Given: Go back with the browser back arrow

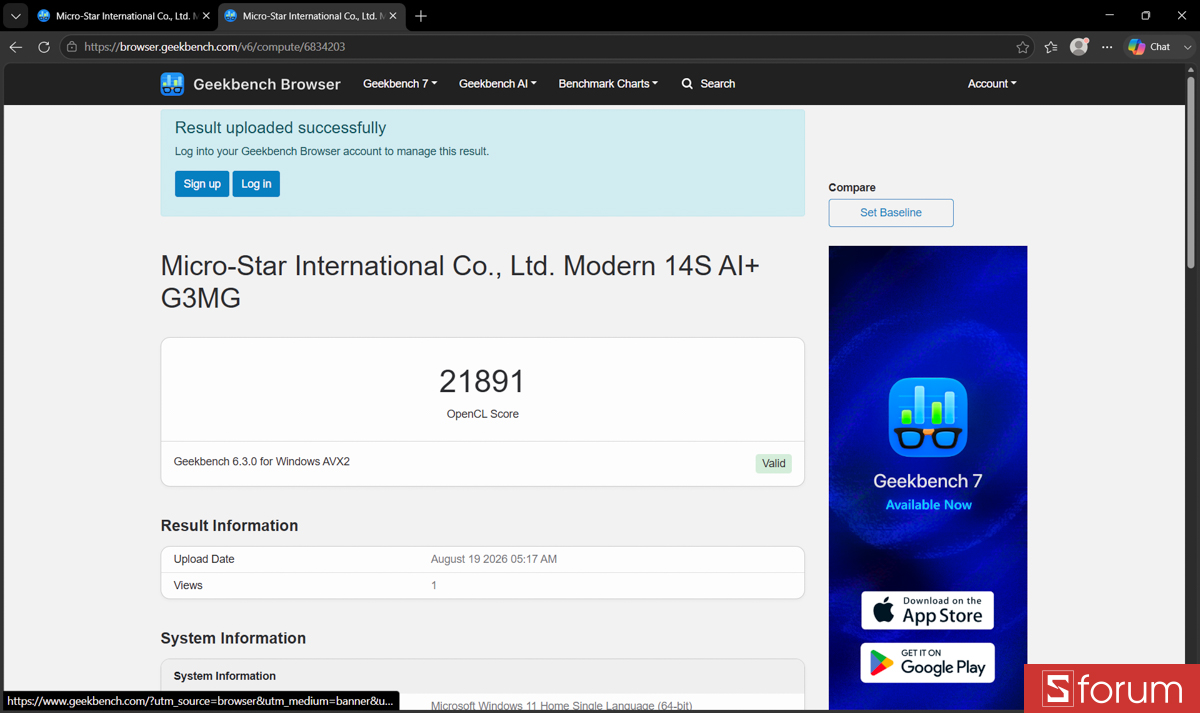Looking at the screenshot, I should tap(15, 47).
